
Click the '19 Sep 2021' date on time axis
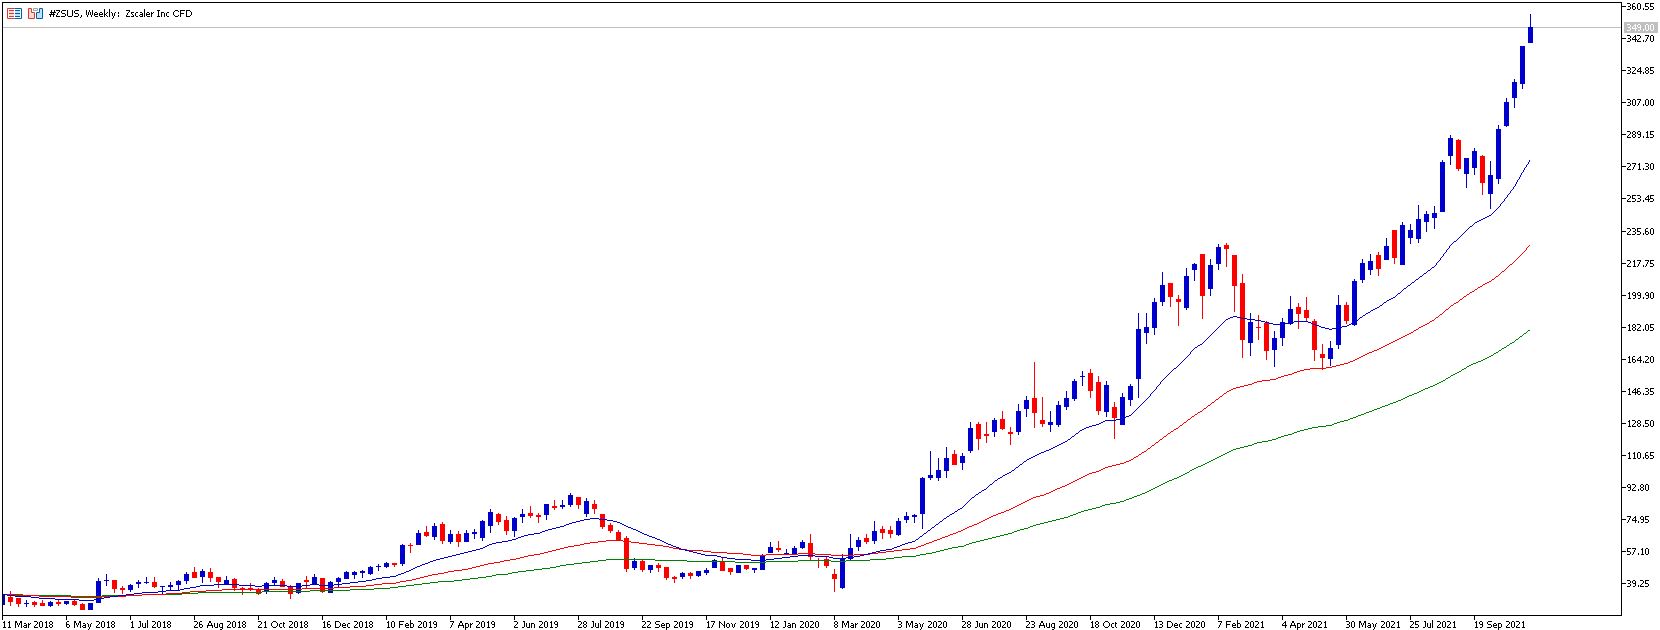tap(1499, 624)
